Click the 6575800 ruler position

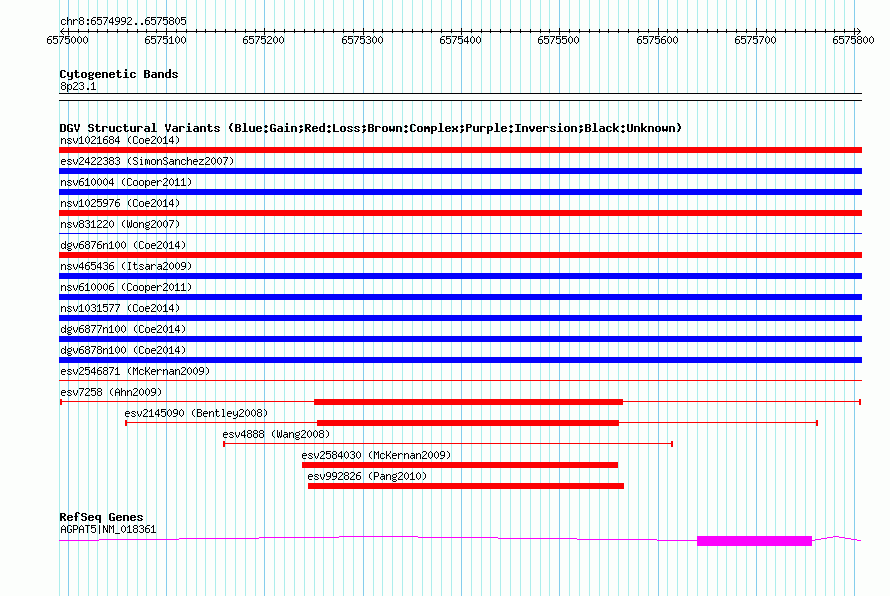coord(854,40)
